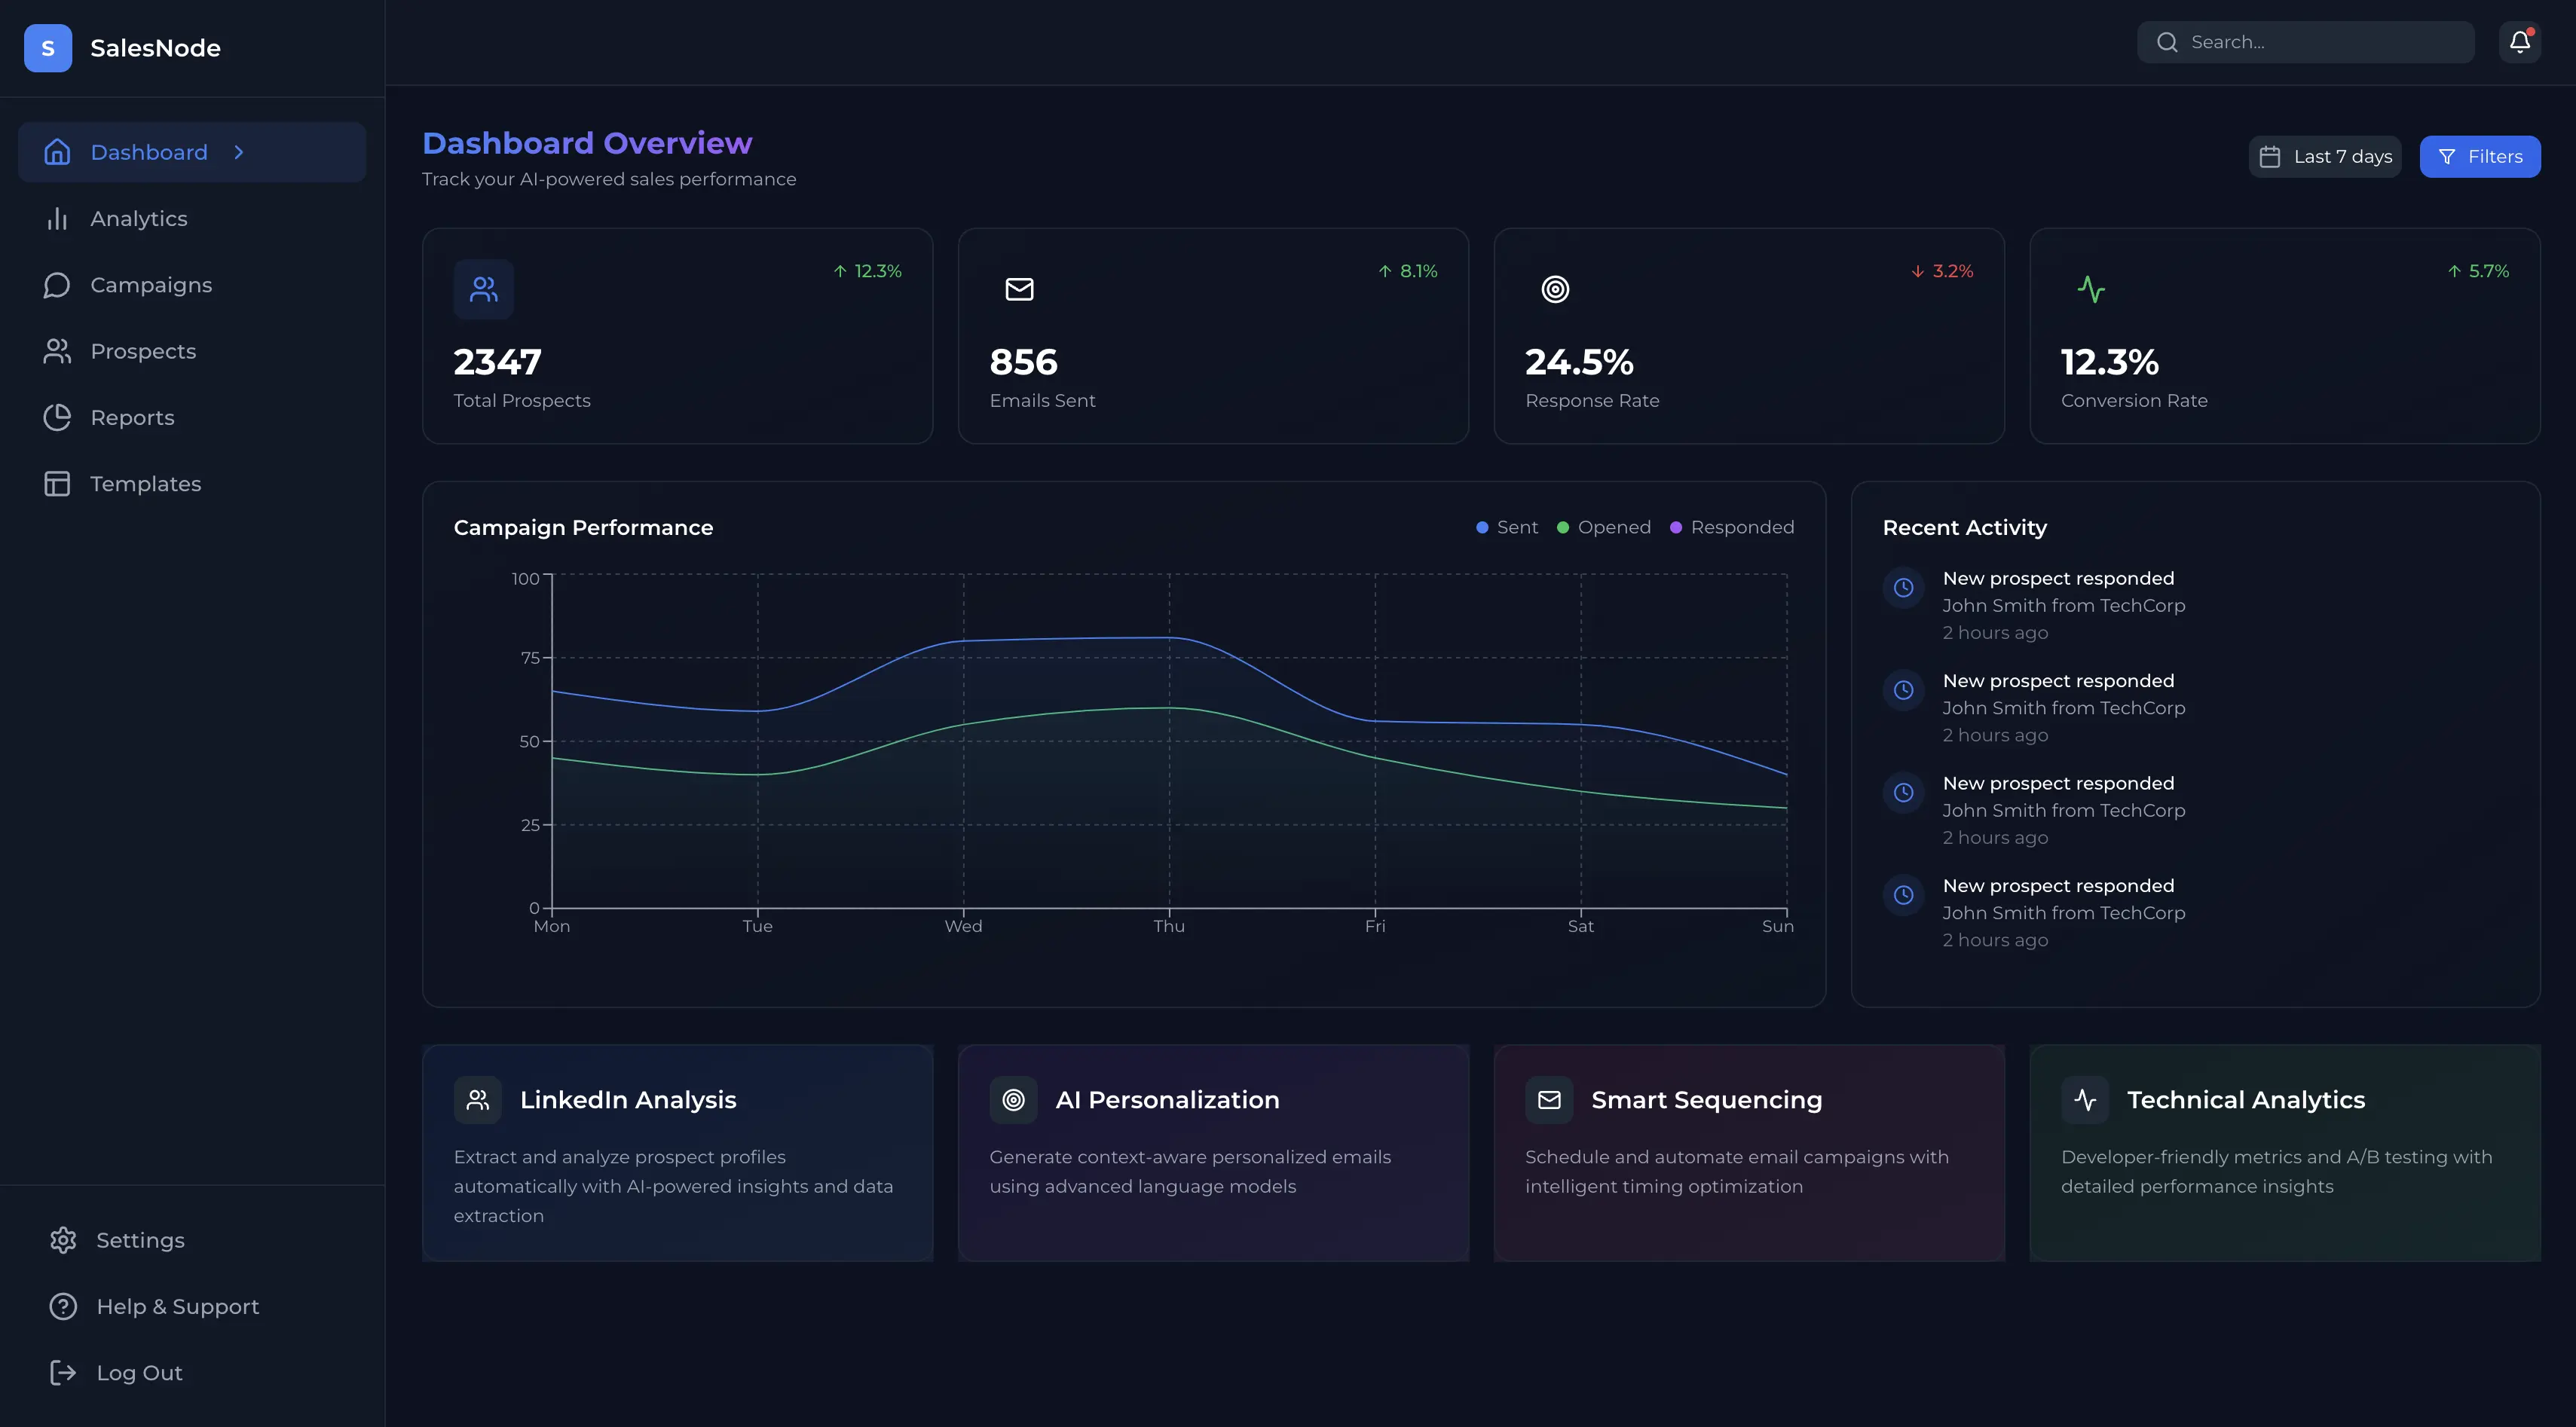Open Campaigns from the sidebar
Image resolution: width=2576 pixels, height=1427 pixels.
pyautogui.click(x=192, y=285)
